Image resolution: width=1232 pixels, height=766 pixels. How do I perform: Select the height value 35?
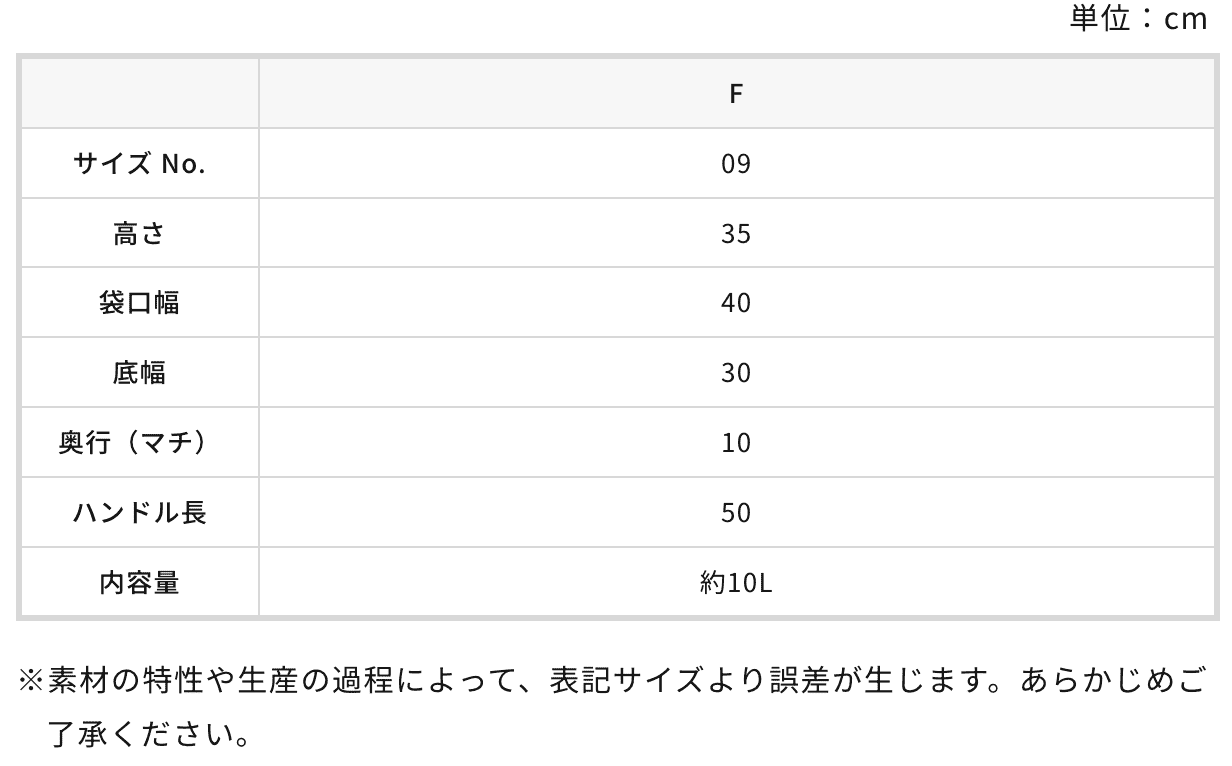[735, 234]
